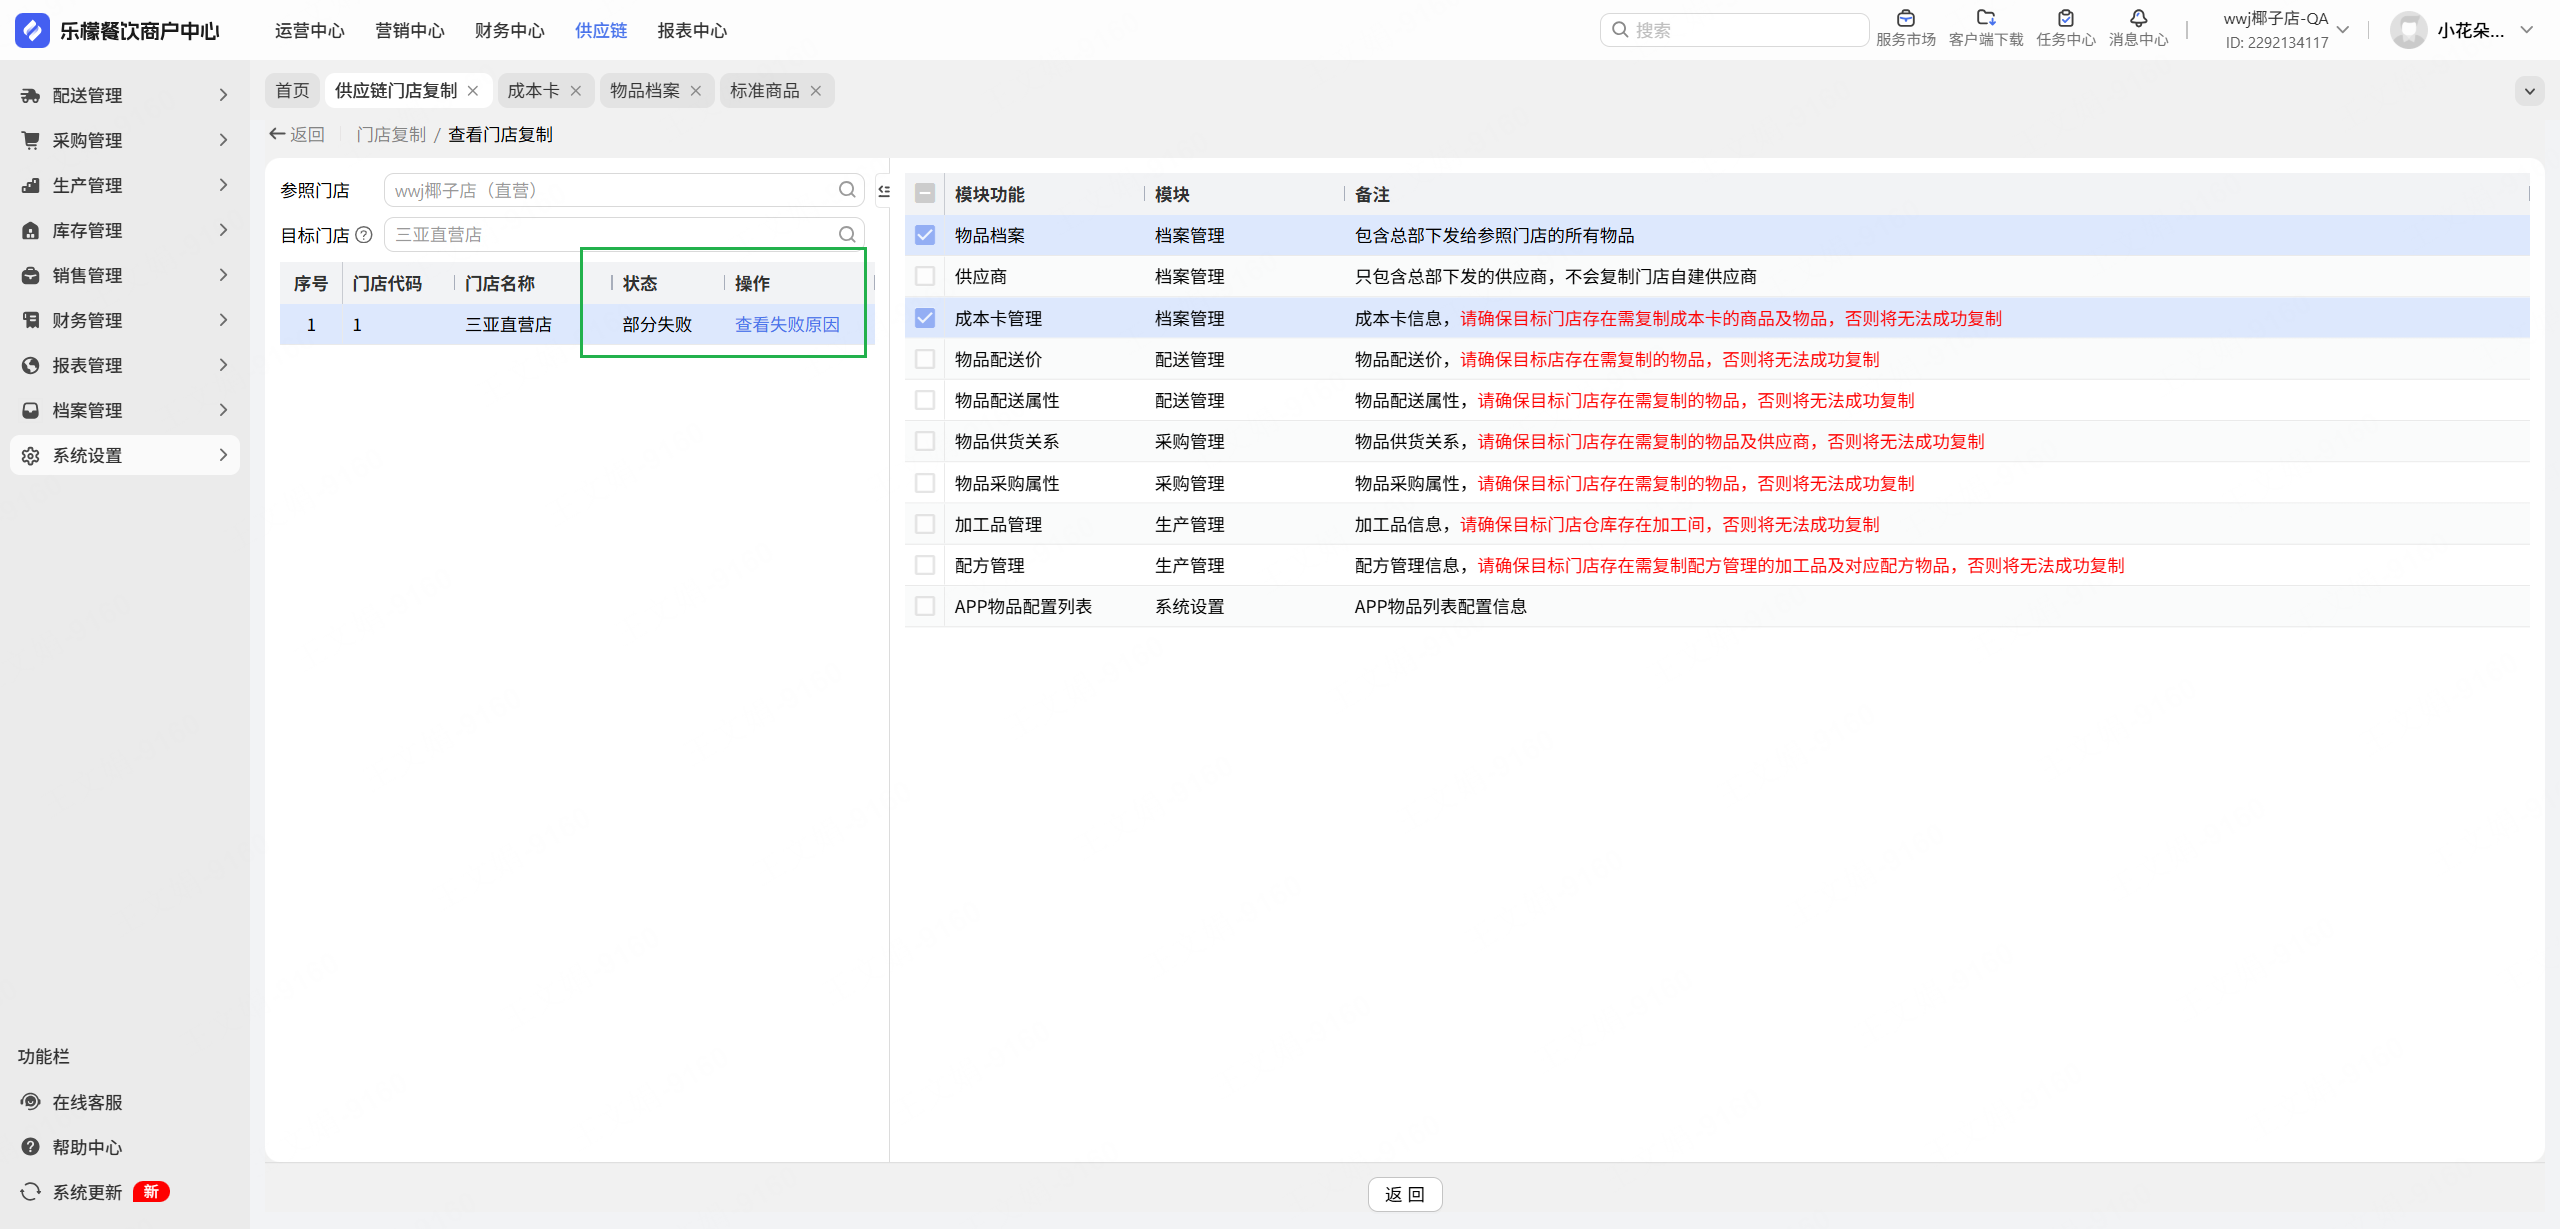Click the help icon beside 目标门店
The height and width of the screenshot is (1229, 2560).
click(364, 235)
